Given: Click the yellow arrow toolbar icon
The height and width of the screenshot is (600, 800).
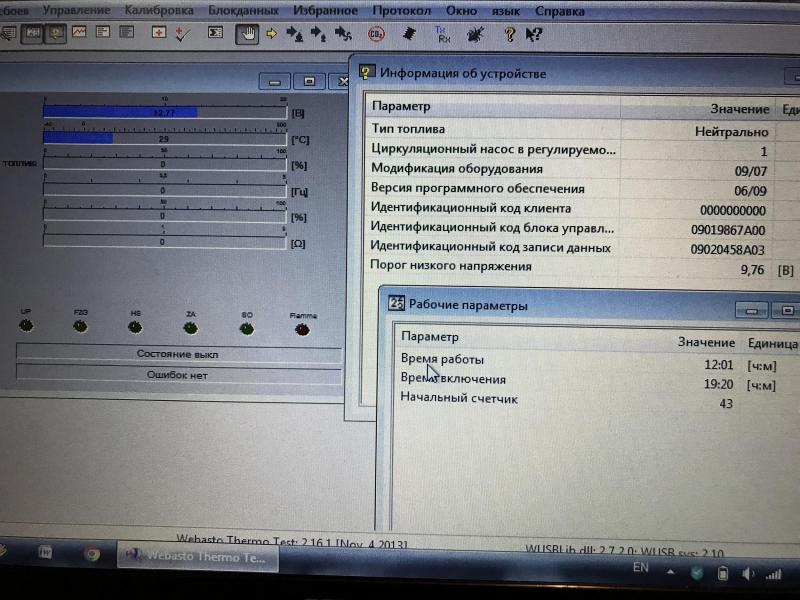Looking at the screenshot, I should 270,33.
